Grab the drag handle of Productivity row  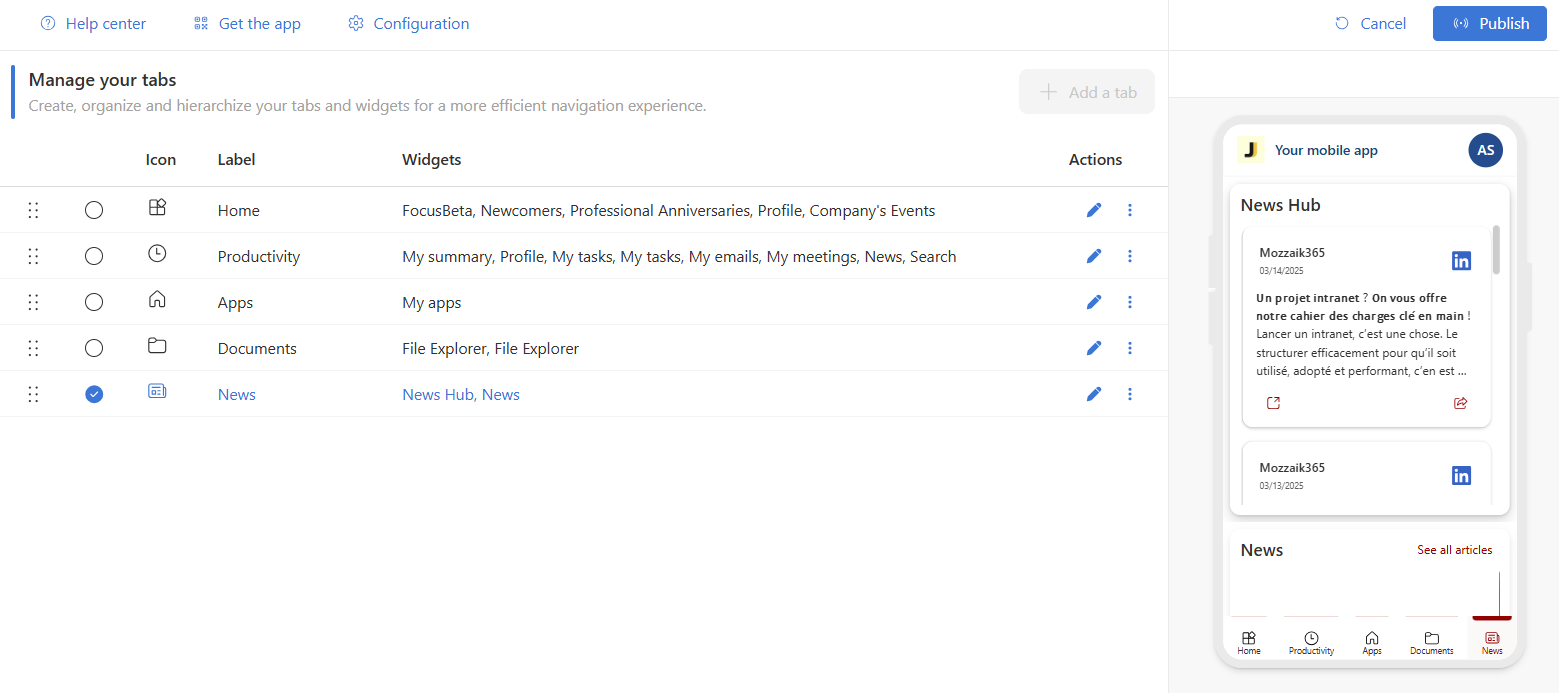[x=33, y=256]
